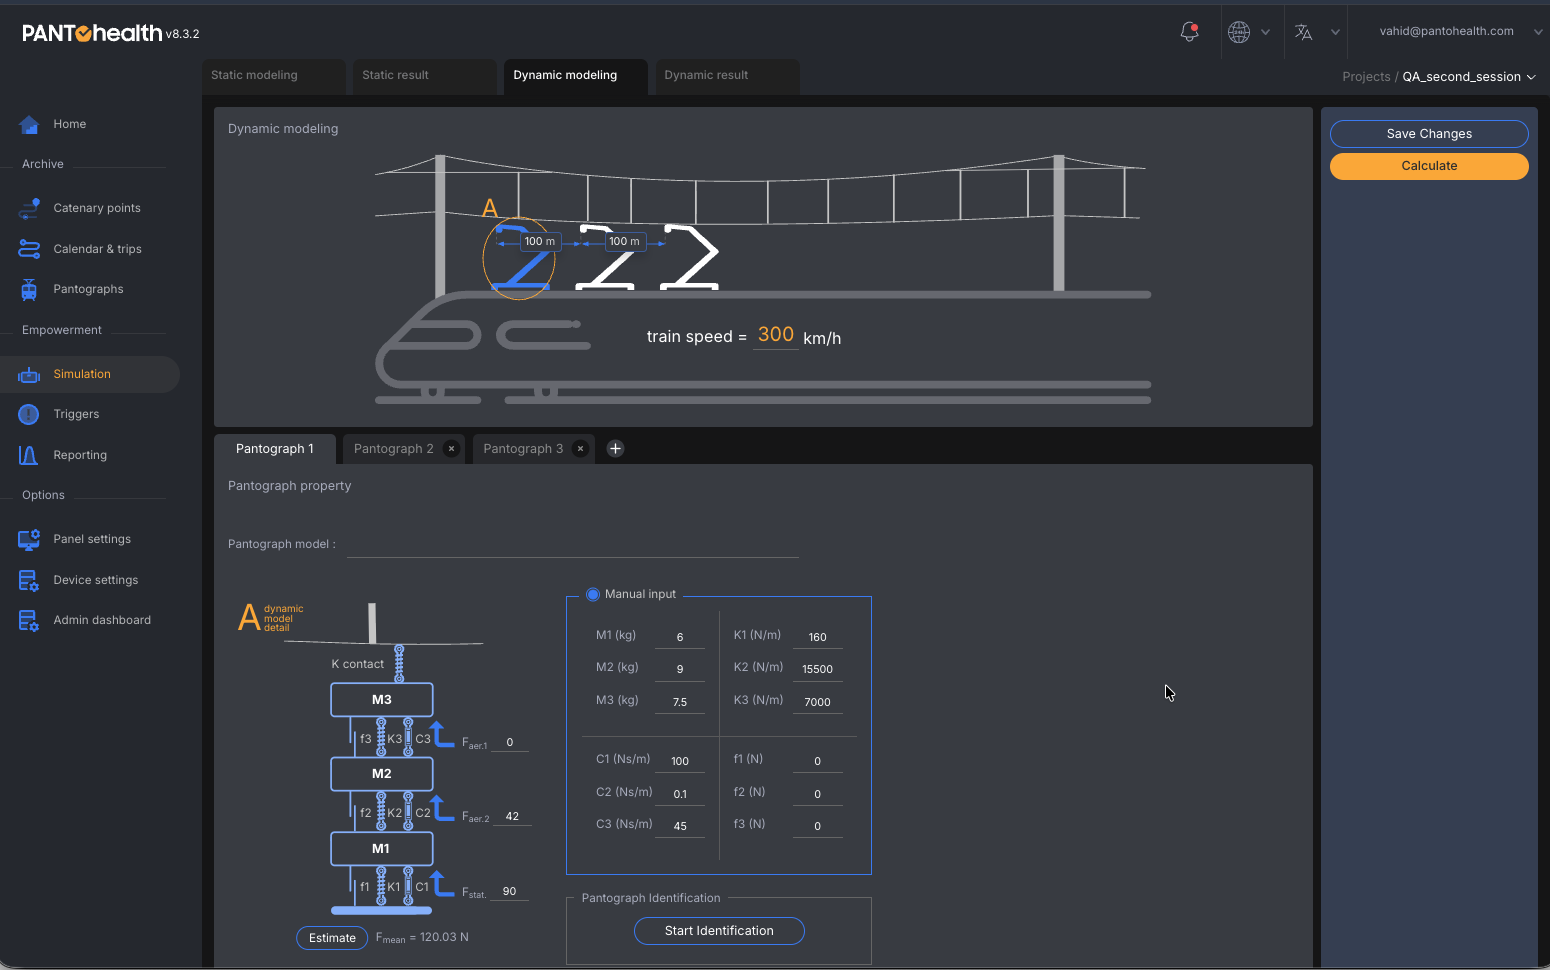The height and width of the screenshot is (970, 1550).
Task: Add a new pantograph with plus icon
Action: click(x=616, y=449)
